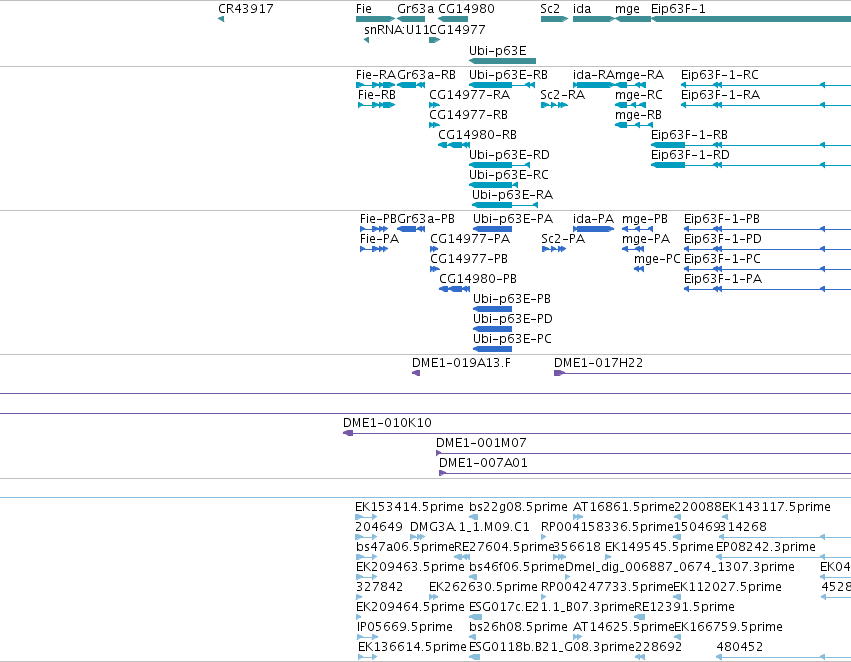Click the CG14977-RB transcript label

coord(468,114)
